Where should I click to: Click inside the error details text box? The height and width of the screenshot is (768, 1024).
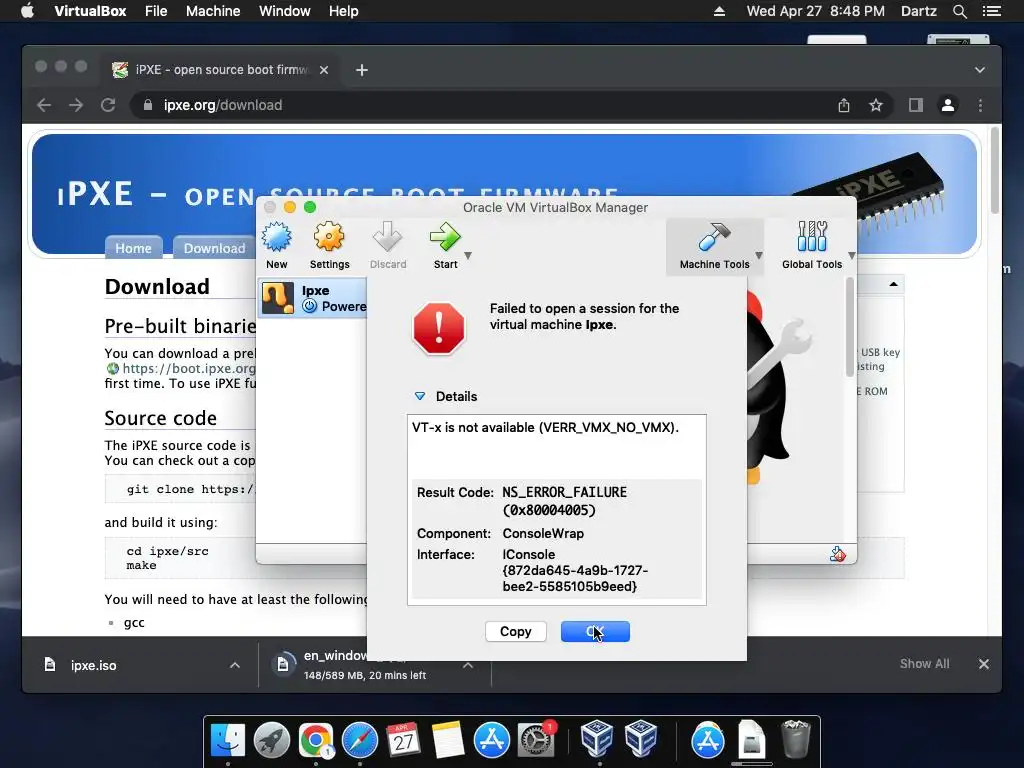556,509
